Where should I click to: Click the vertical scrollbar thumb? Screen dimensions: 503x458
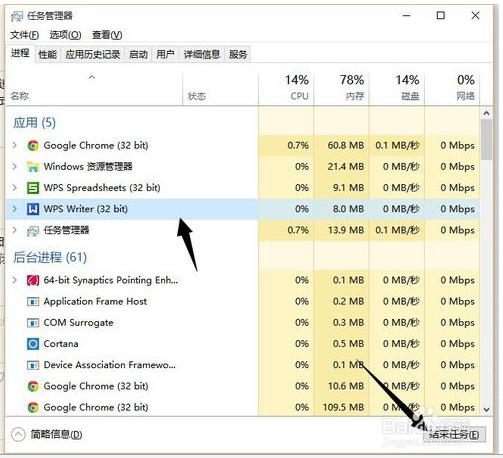tap(486, 139)
